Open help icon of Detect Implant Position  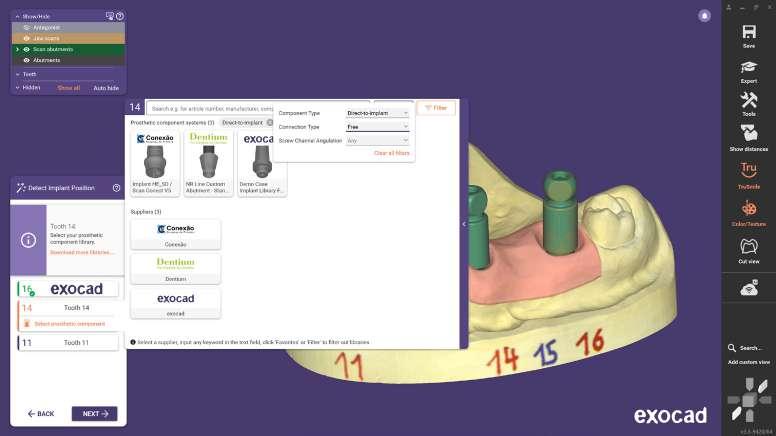pyautogui.click(x=116, y=188)
